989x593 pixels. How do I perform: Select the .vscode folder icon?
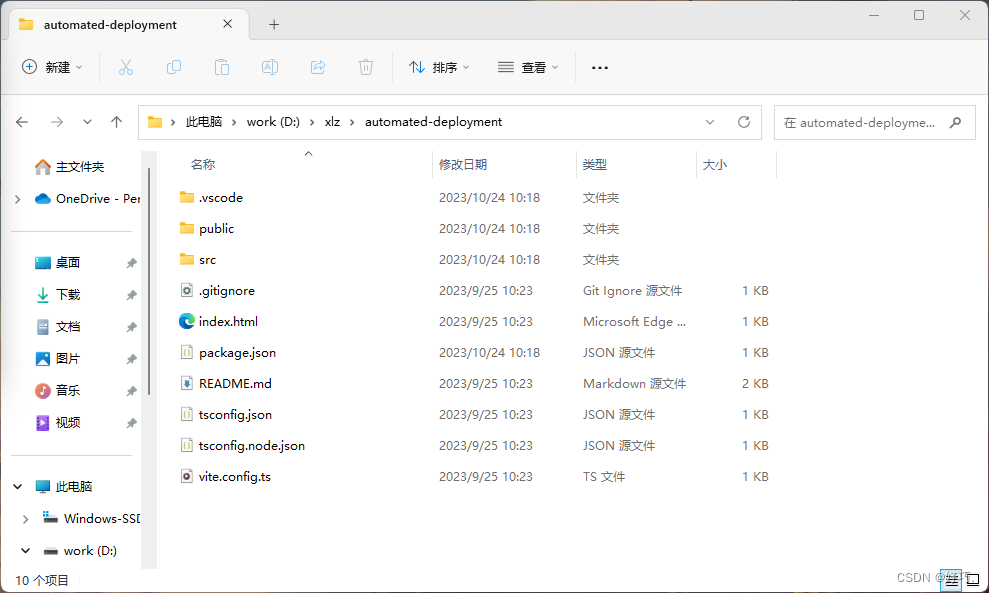coord(187,197)
